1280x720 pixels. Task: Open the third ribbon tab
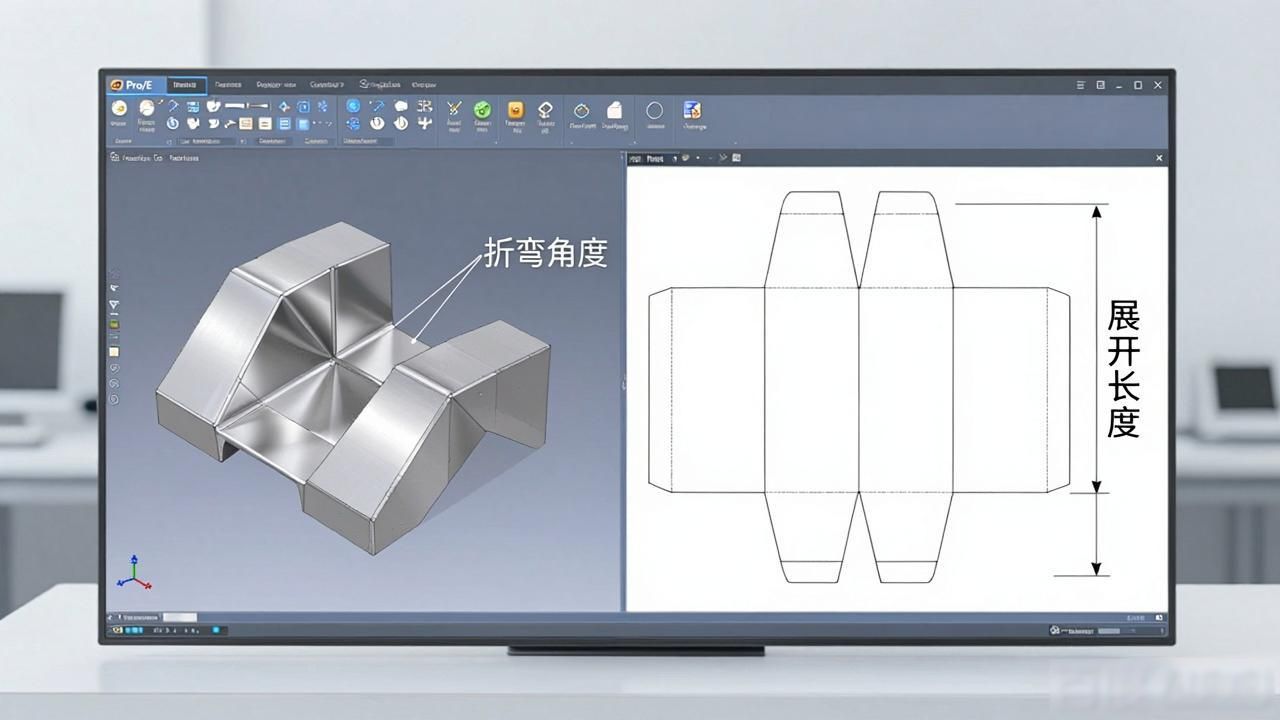click(x=275, y=86)
